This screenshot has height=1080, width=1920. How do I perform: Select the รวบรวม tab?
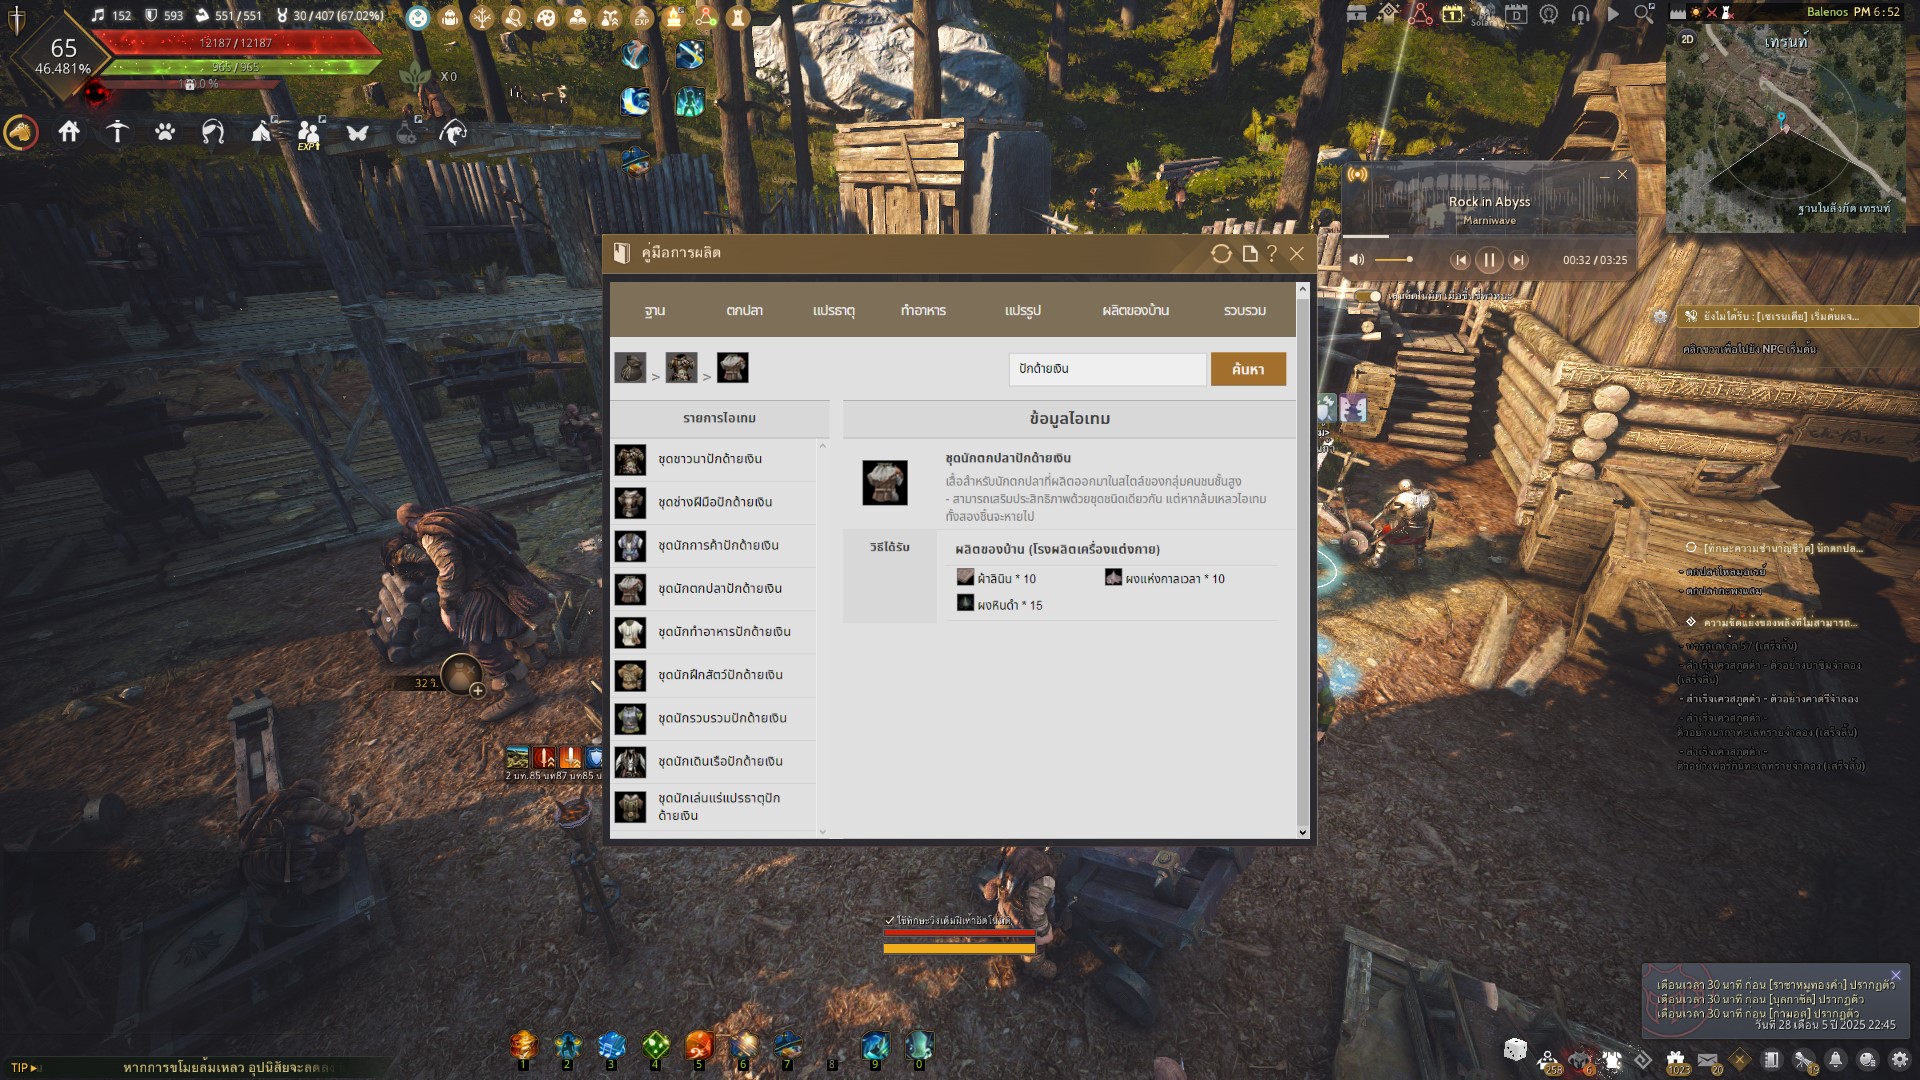[x=1245, y=311]
